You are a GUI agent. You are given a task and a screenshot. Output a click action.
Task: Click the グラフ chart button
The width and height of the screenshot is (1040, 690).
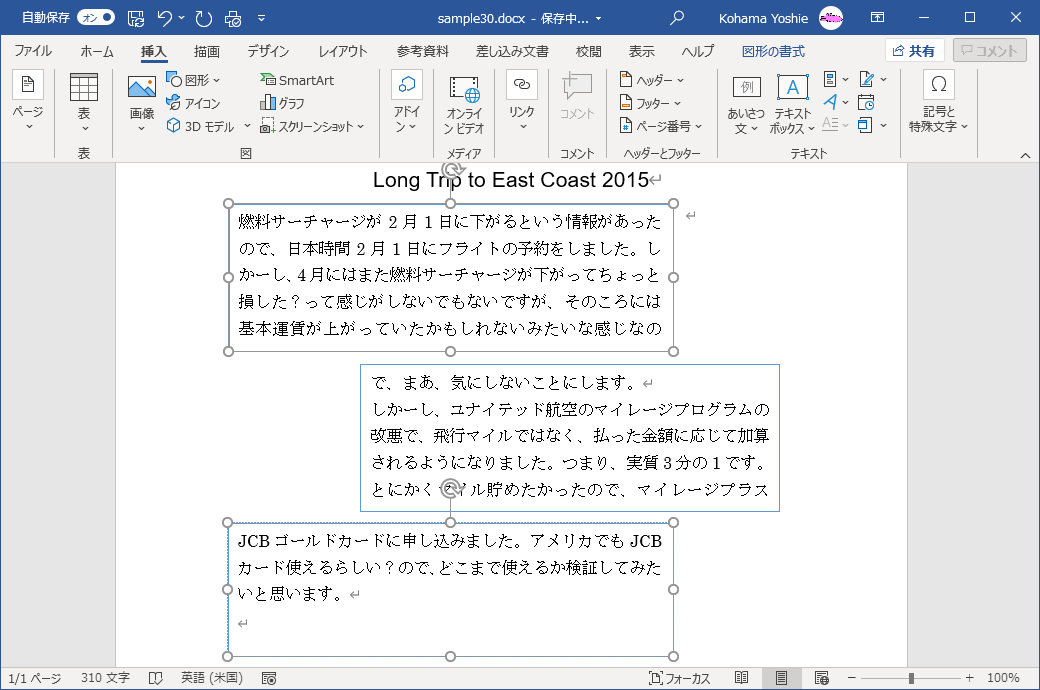283,103
